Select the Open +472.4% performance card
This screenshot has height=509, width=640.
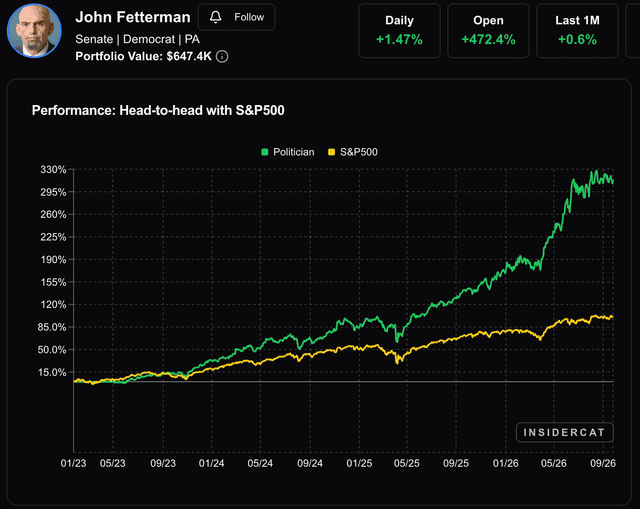[488, 31]
